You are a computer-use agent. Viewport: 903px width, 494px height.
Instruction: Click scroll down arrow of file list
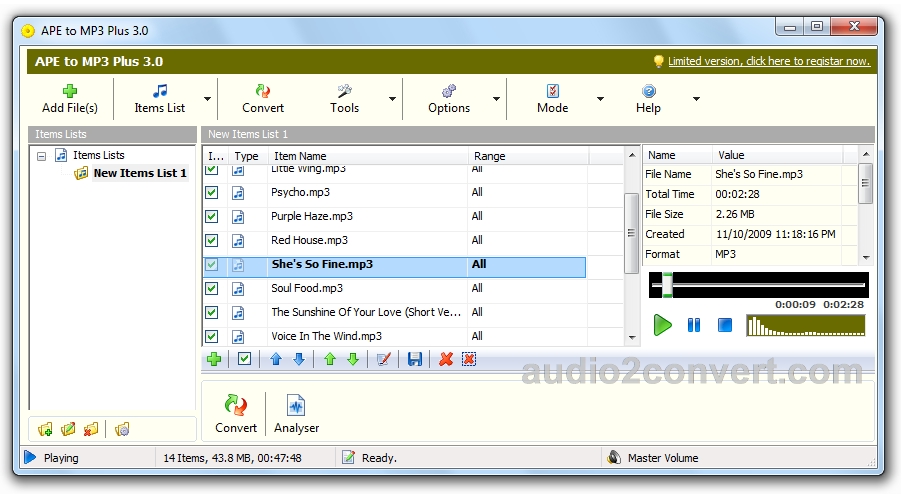coord(632,338)
